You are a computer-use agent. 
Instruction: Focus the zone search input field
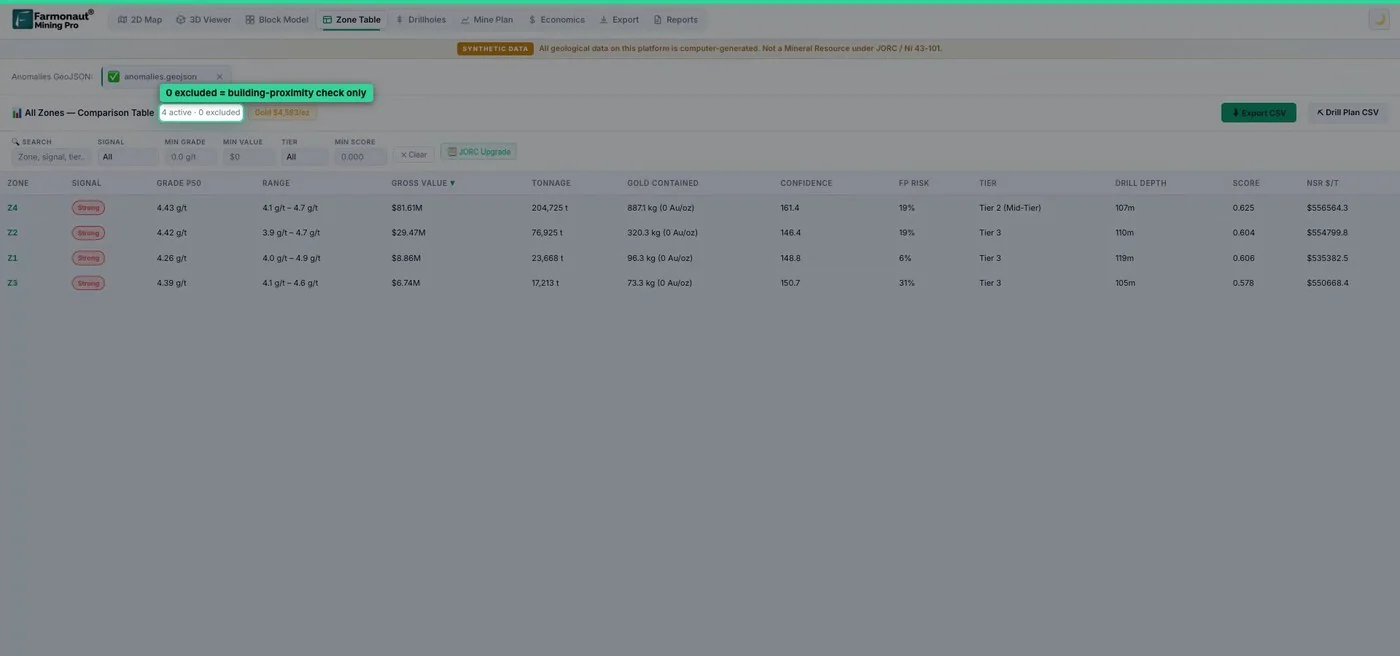pyautogui.click(x=51, y=157)
